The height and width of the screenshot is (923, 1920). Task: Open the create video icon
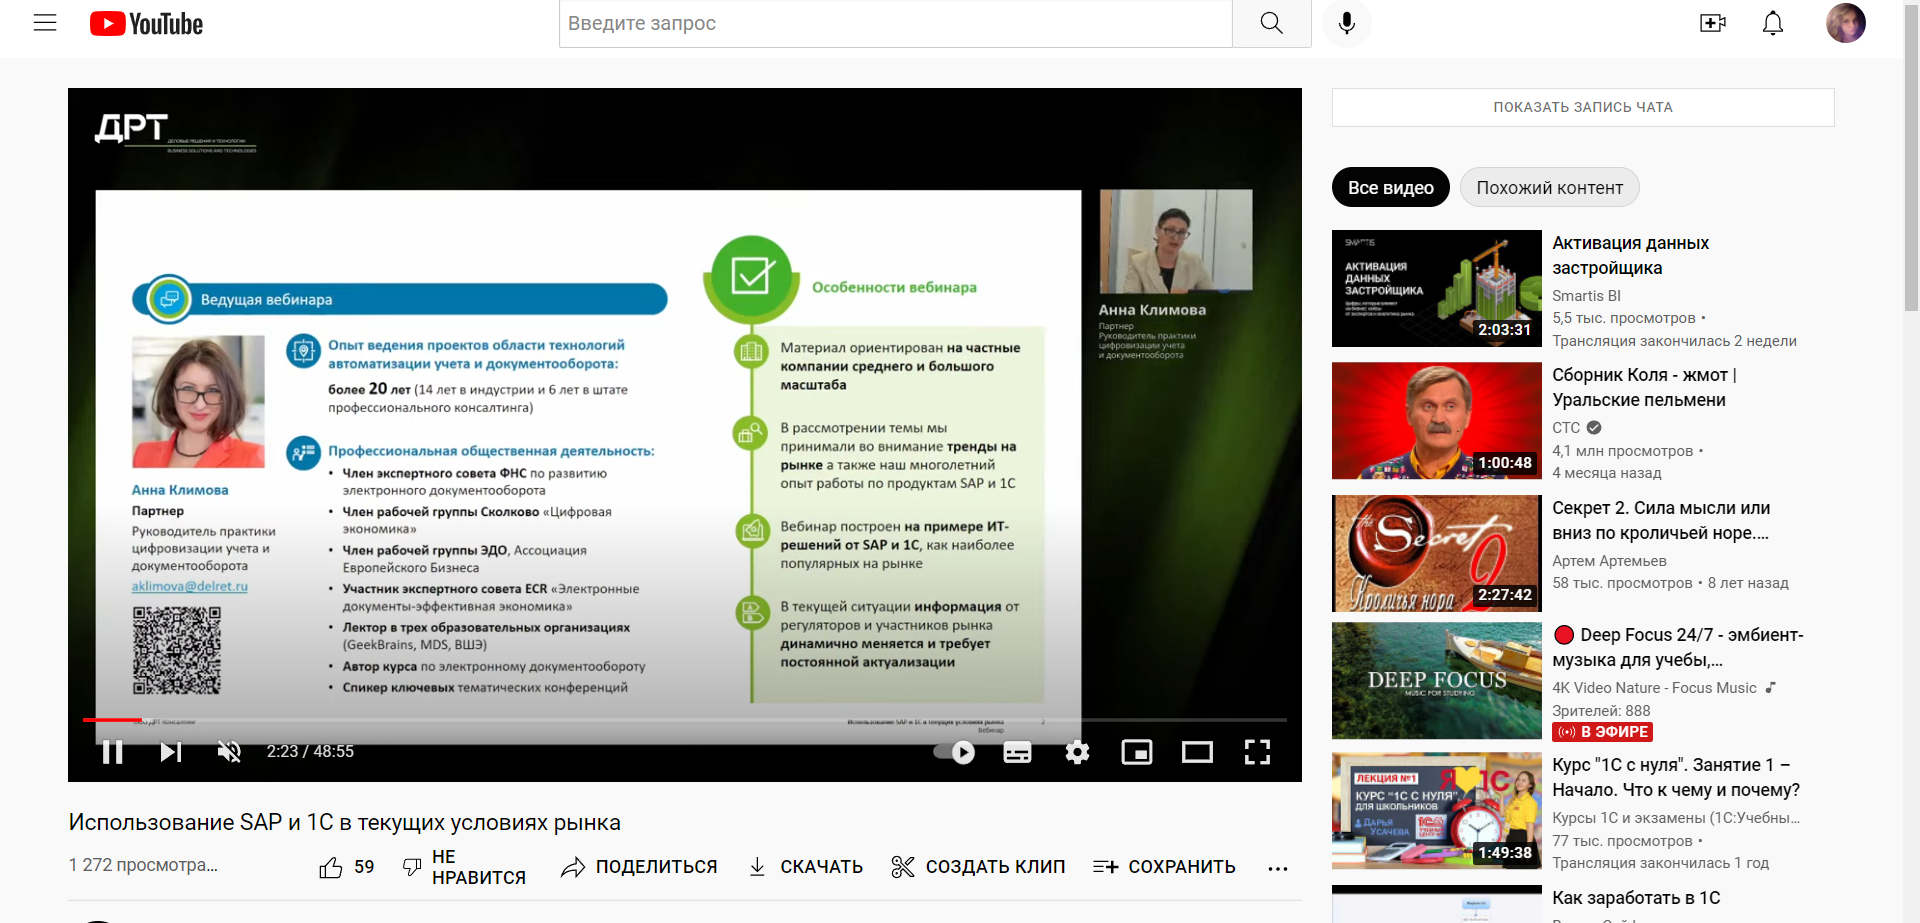point(1712,23)
